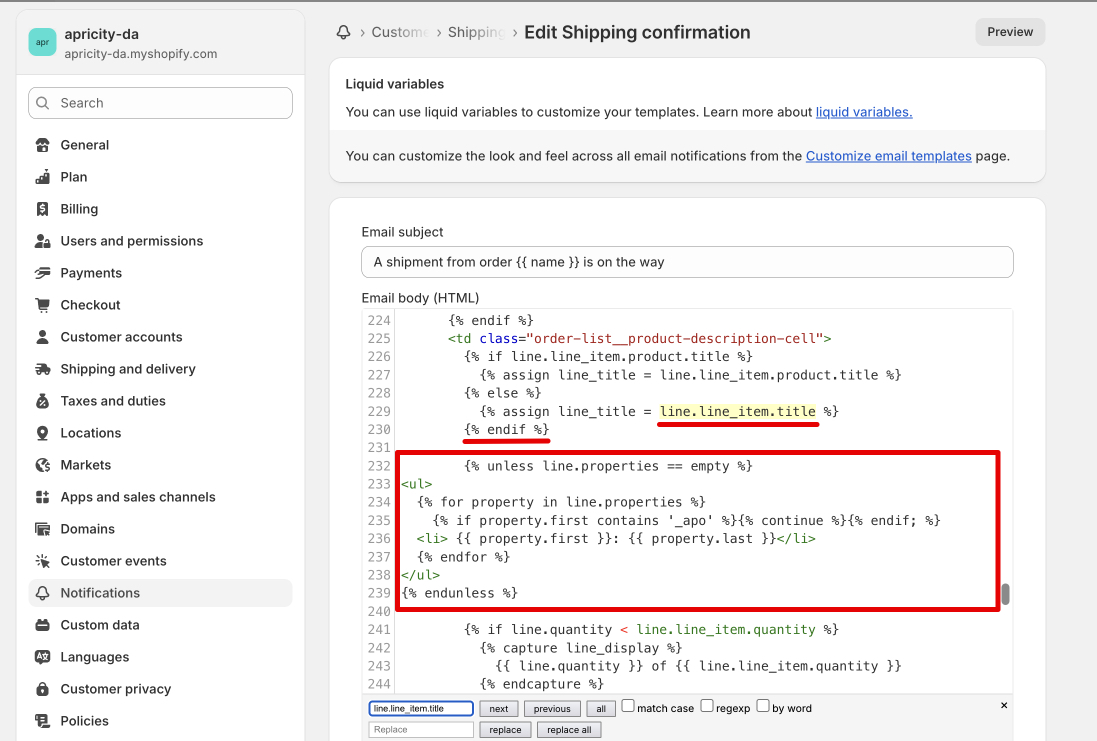Follow the Customize email templates link
1097x741 pixels.
pyautogui.click(x=888, y=156)
